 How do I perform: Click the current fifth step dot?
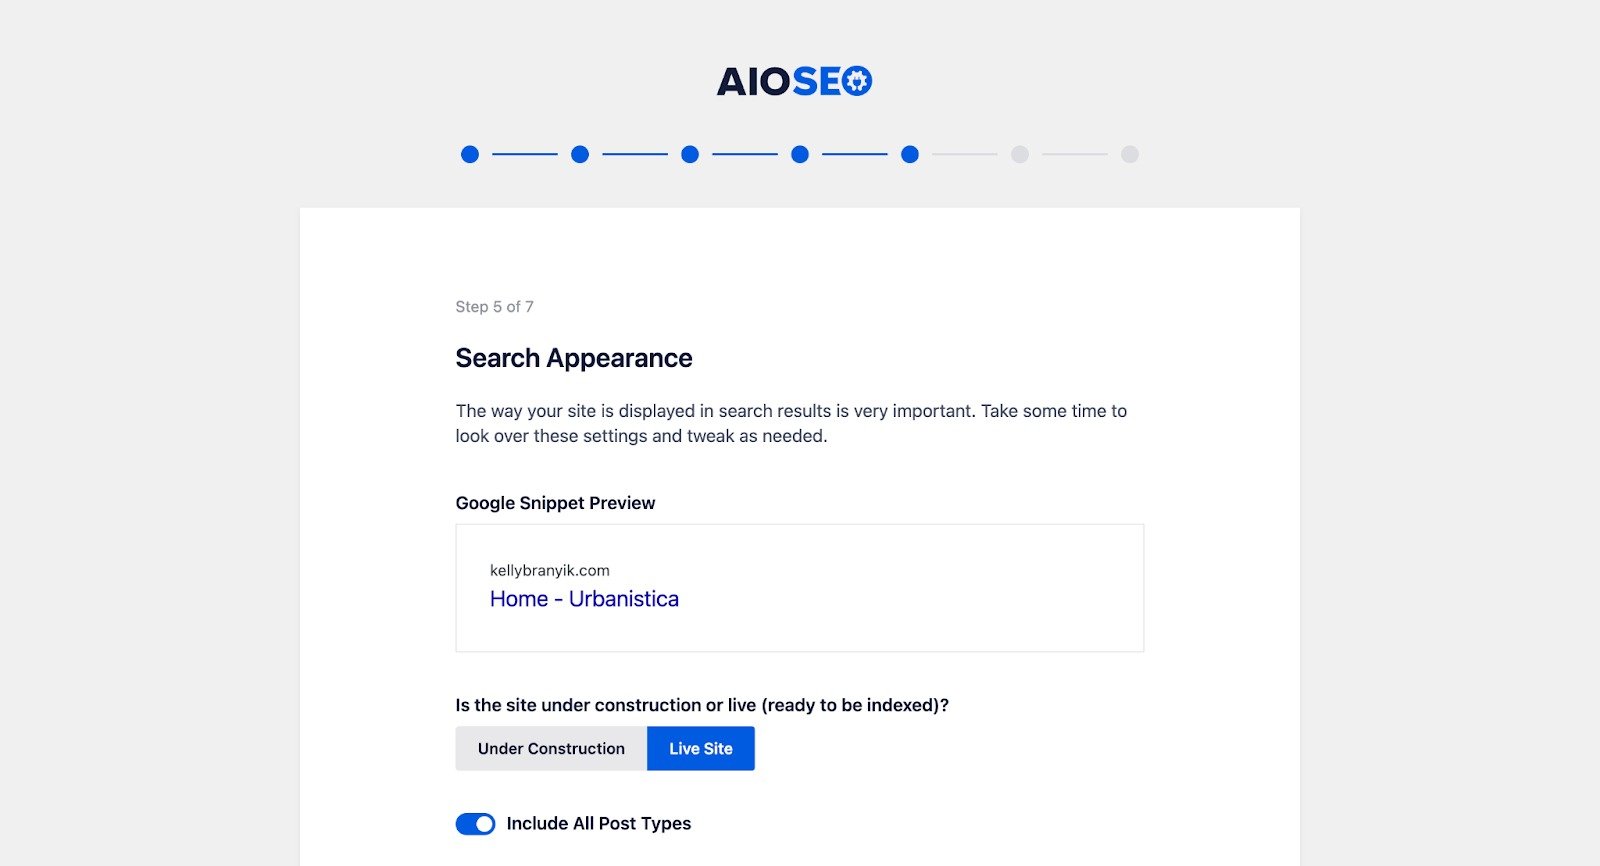910,154
